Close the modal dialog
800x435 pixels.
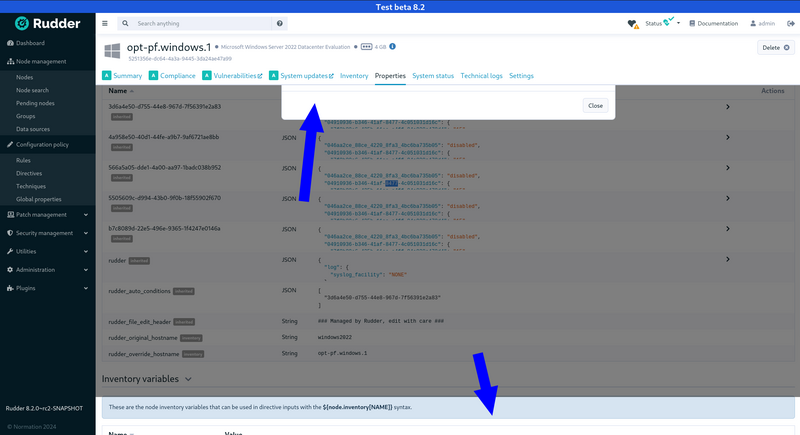[595, 106]
